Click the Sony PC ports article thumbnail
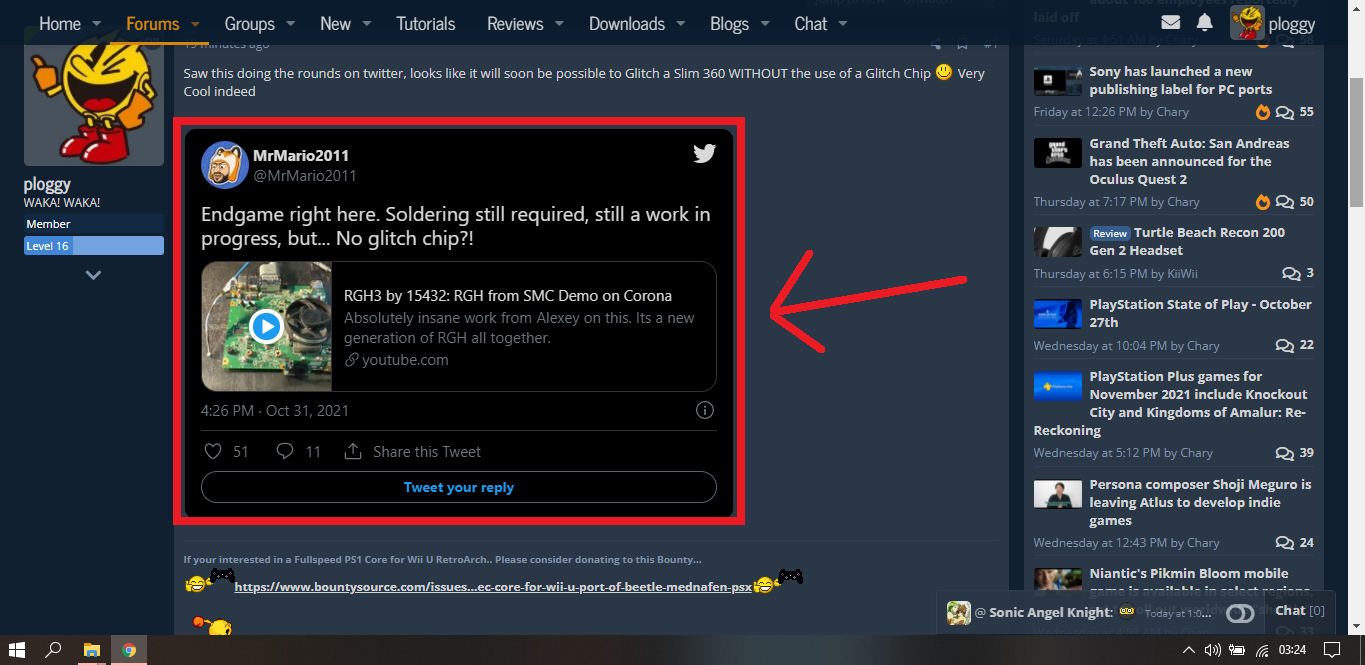Image resolution: width=1365 pixels, height=665 pixels. (x=1058, y=81)
